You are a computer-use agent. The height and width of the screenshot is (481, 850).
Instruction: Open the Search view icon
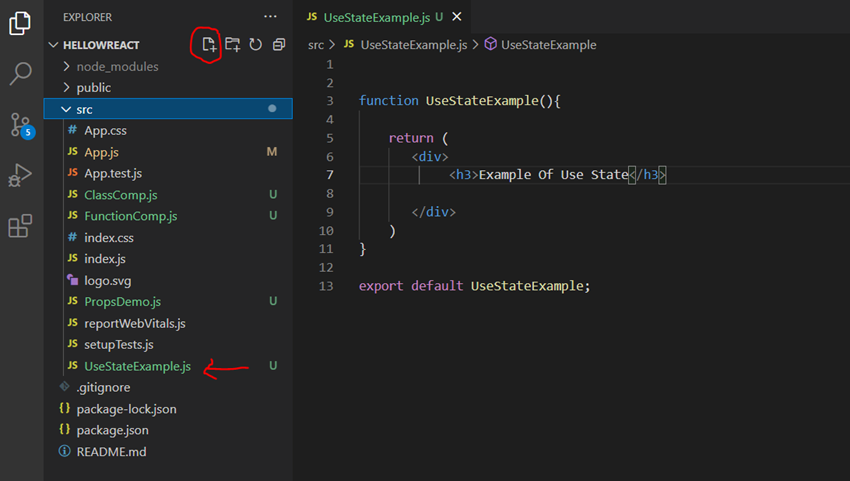[x=21, y=73]
